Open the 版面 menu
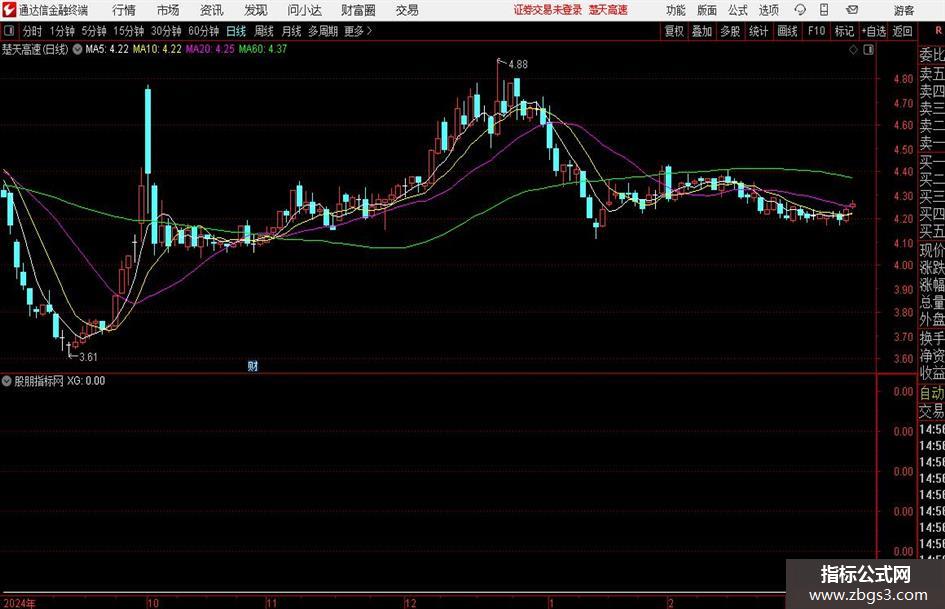 click(x=706, y=10)
